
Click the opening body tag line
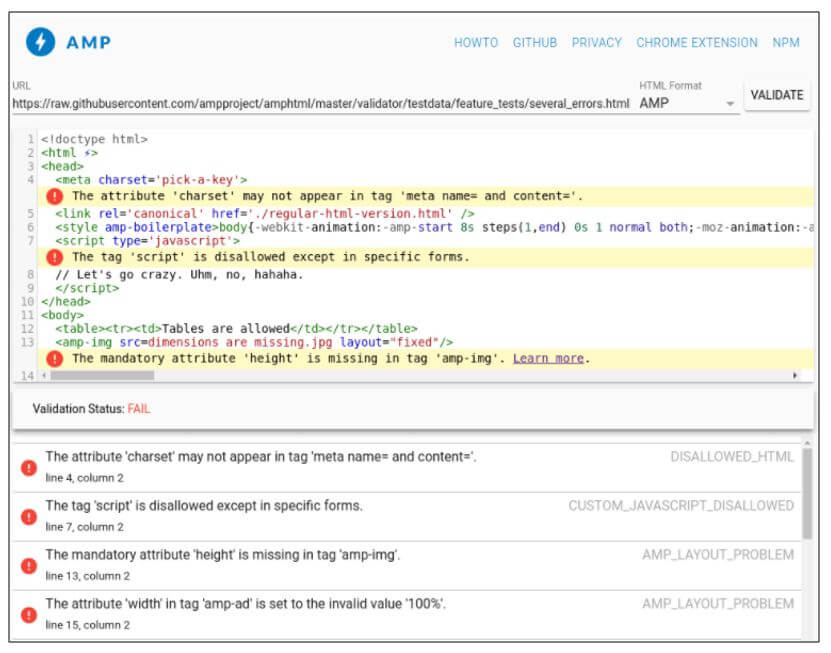coord(63,315)
